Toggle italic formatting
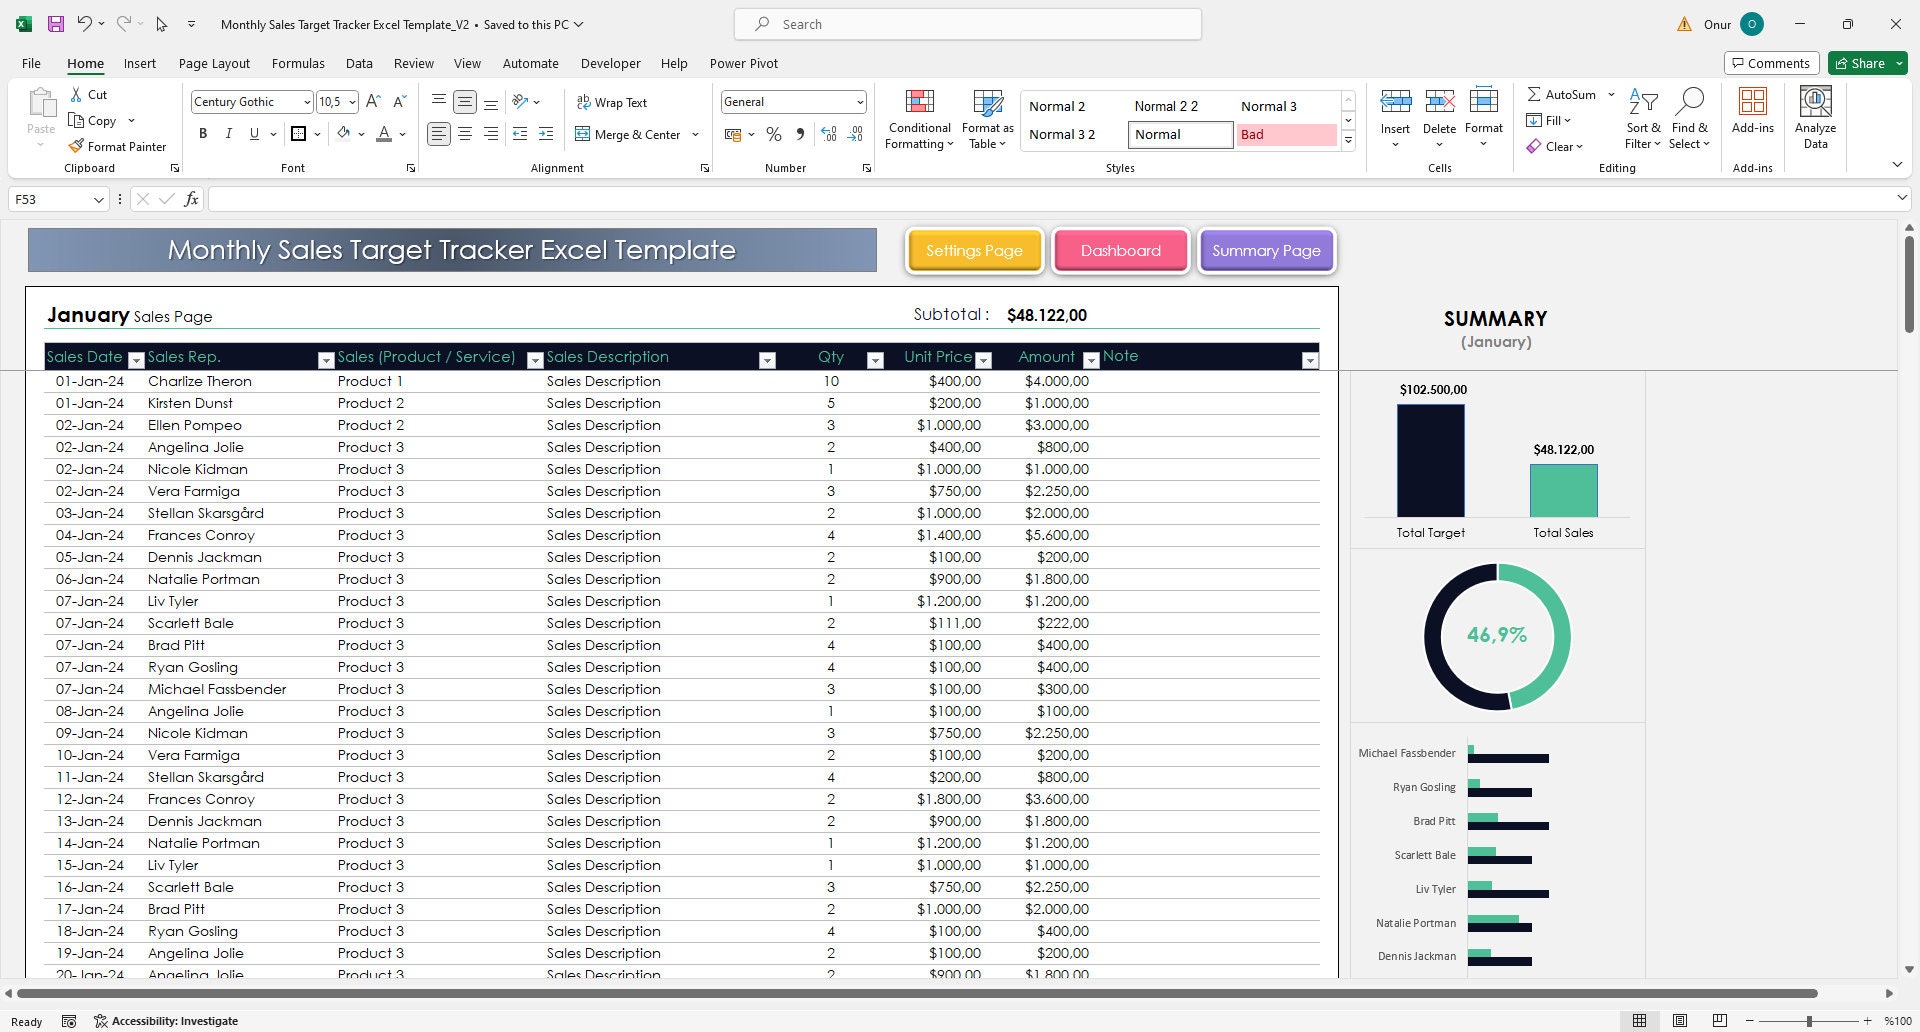The image size is (1920, 1032). click(x=228, y=133)
